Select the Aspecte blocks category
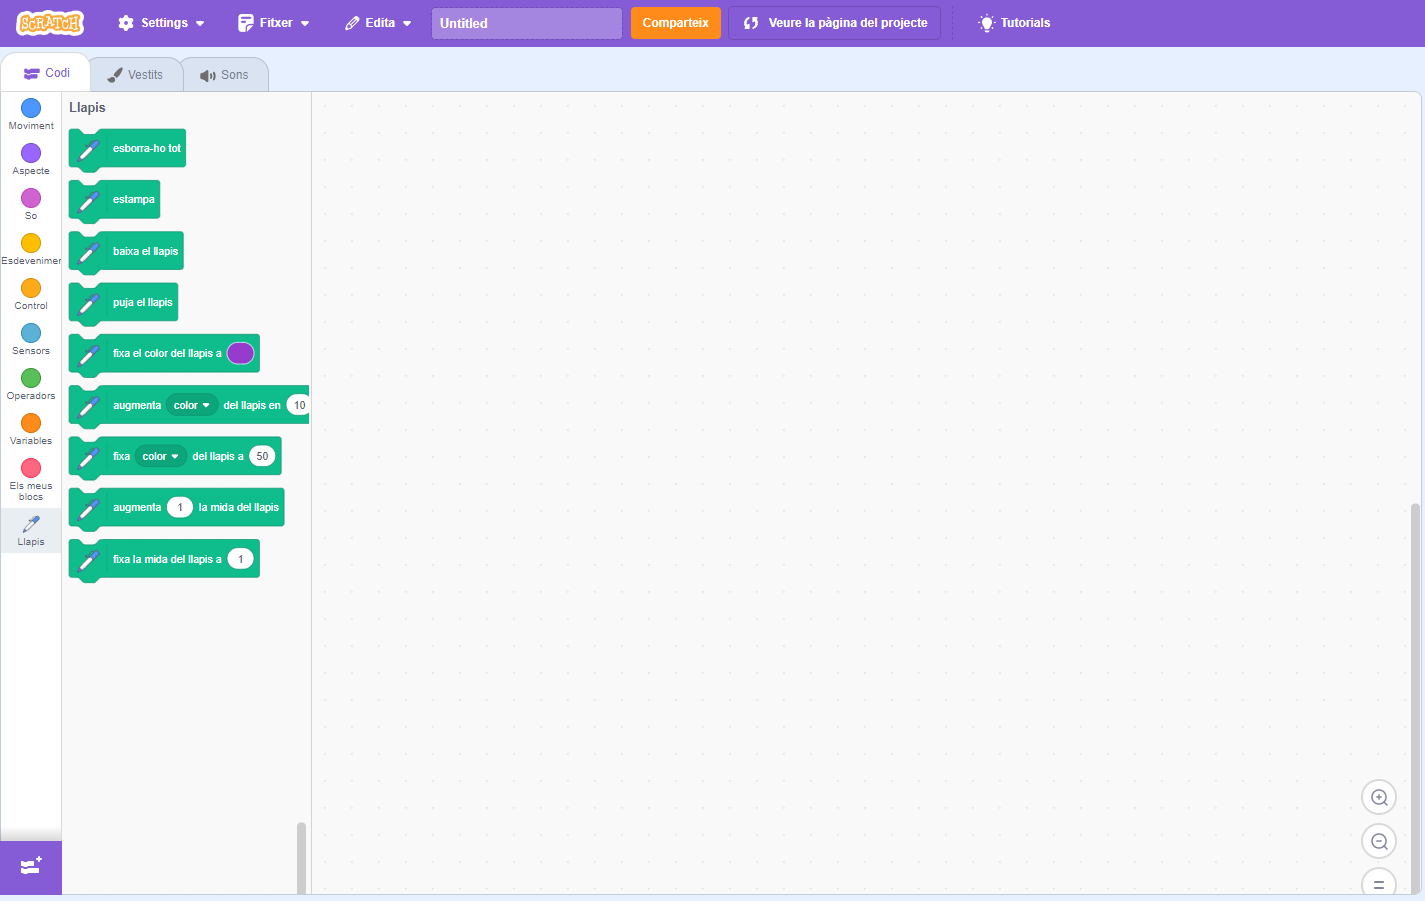This screenshot has height=901, width=1425. [x=31, y=153]
